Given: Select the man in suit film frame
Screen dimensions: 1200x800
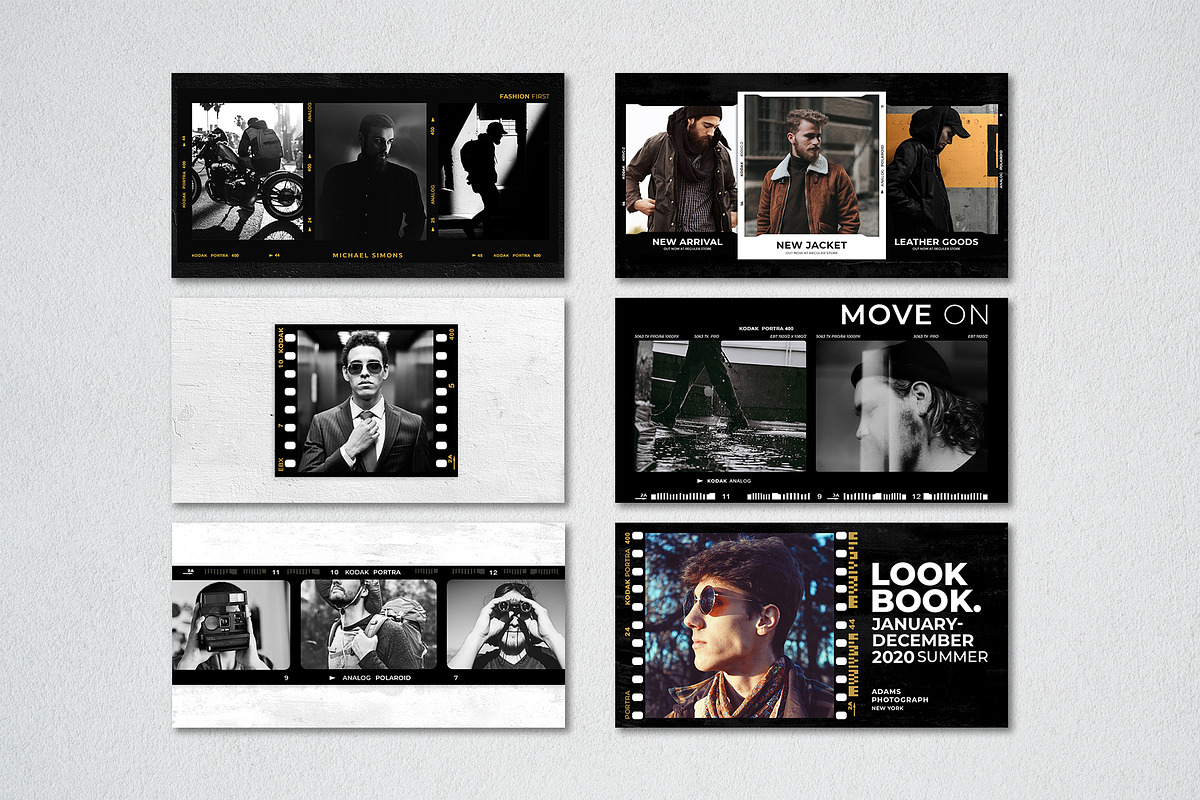Looking at the screenshot, I should pyautogui.click(x=367, y=400).
